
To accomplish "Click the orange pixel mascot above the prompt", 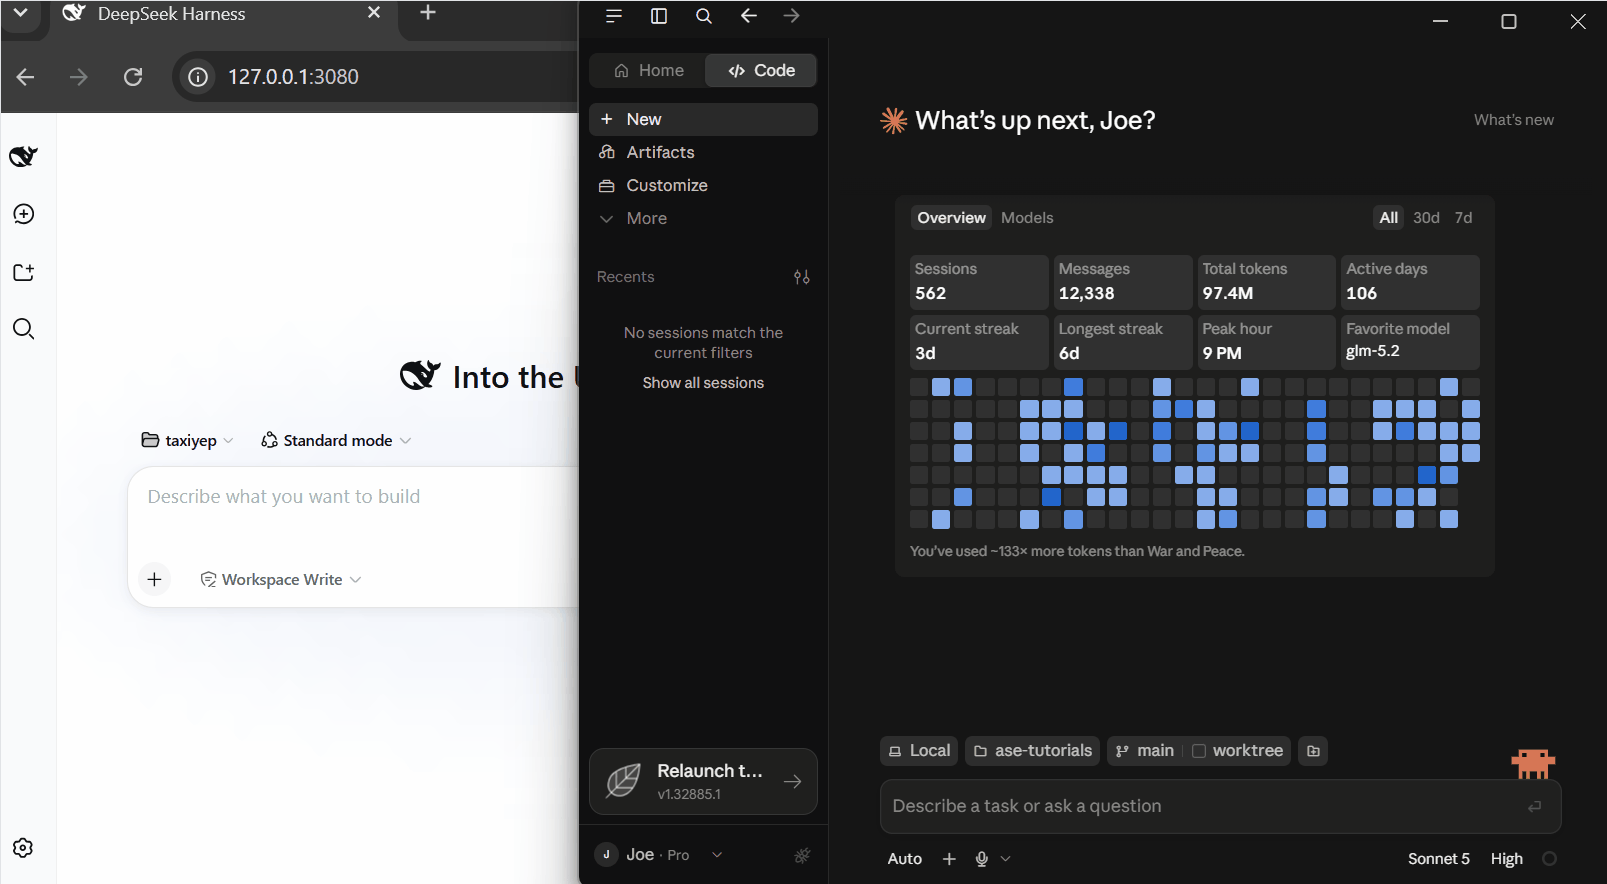I will 1533,763.
